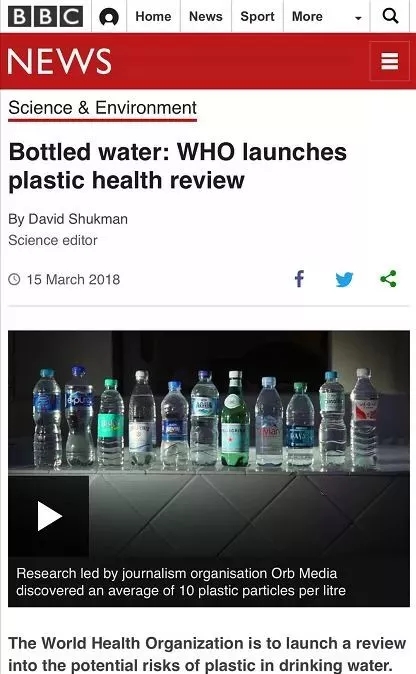Open the hamburger menu in News banner

[x=389, y=61]
